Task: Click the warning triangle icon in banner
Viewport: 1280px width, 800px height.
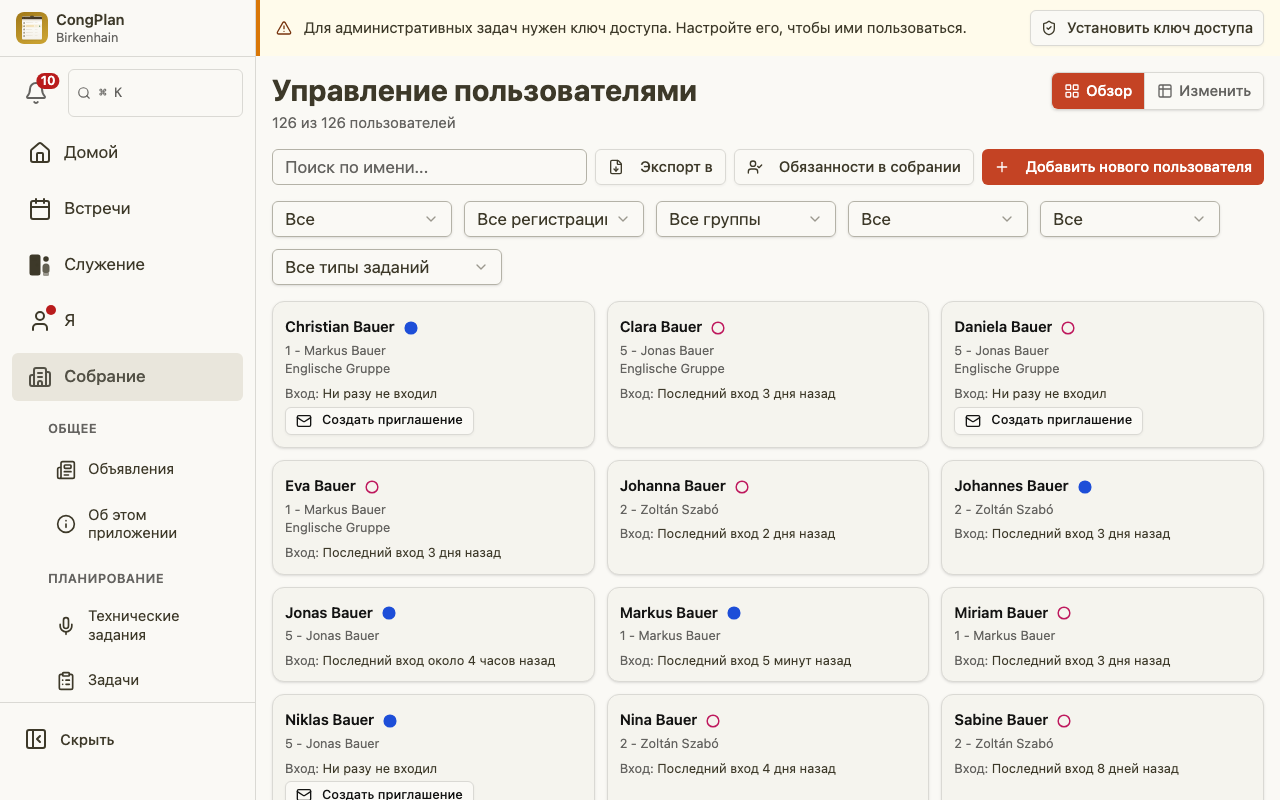Action: tap(284, 28)
